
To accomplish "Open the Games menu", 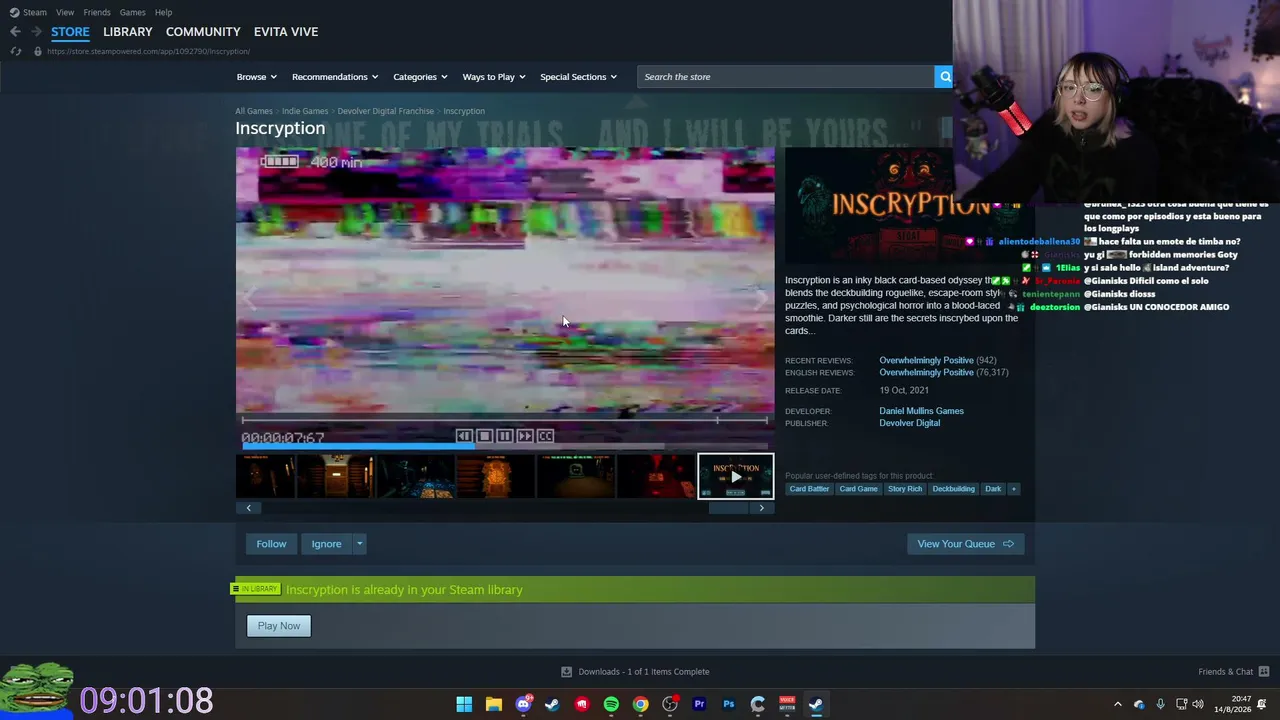I will click(x=133, y=12).
